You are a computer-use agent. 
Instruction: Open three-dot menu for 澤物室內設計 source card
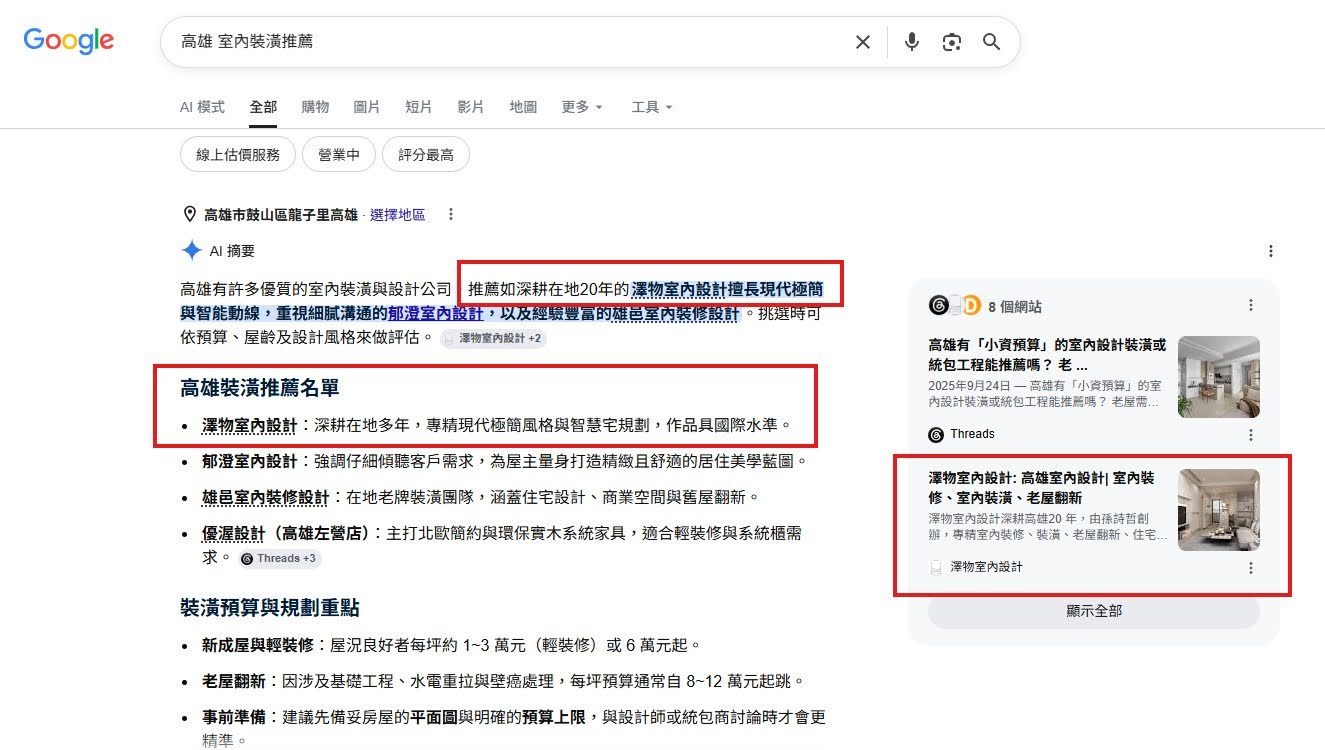pos(1251,568)
